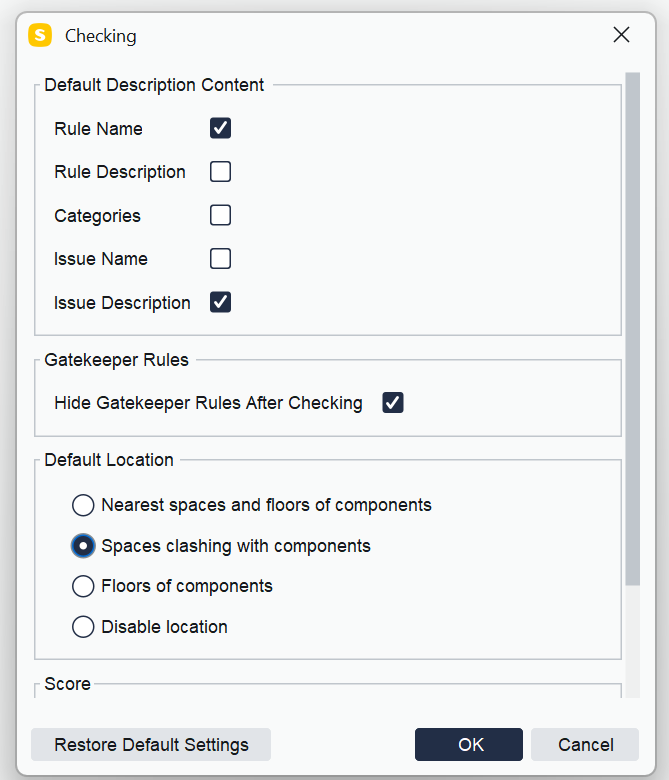This screenshot has width=669, height=780.
Task: Toggle Hide Gatekeeper Rules After Checking
Action: (x=393, y=403)
